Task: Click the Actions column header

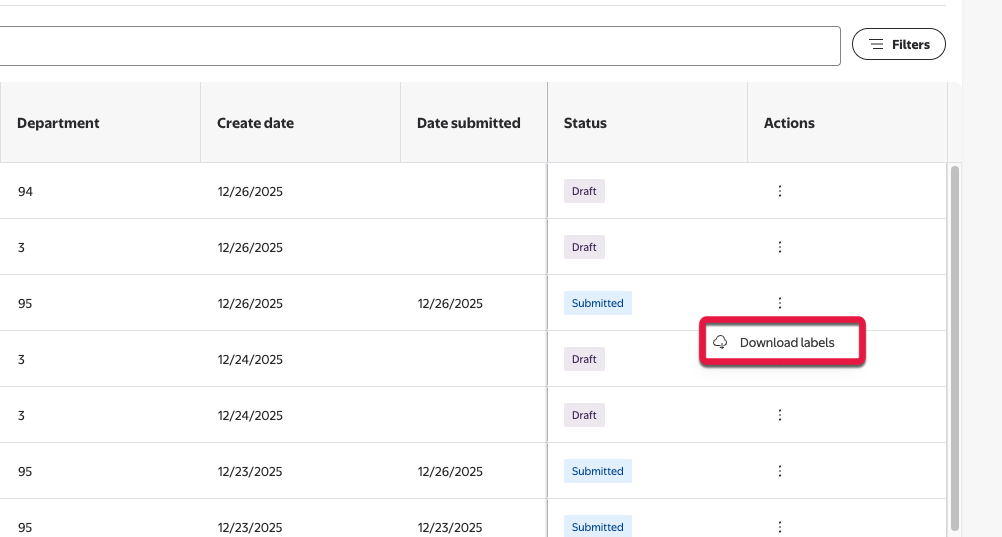Action: (x=789, y=123)
